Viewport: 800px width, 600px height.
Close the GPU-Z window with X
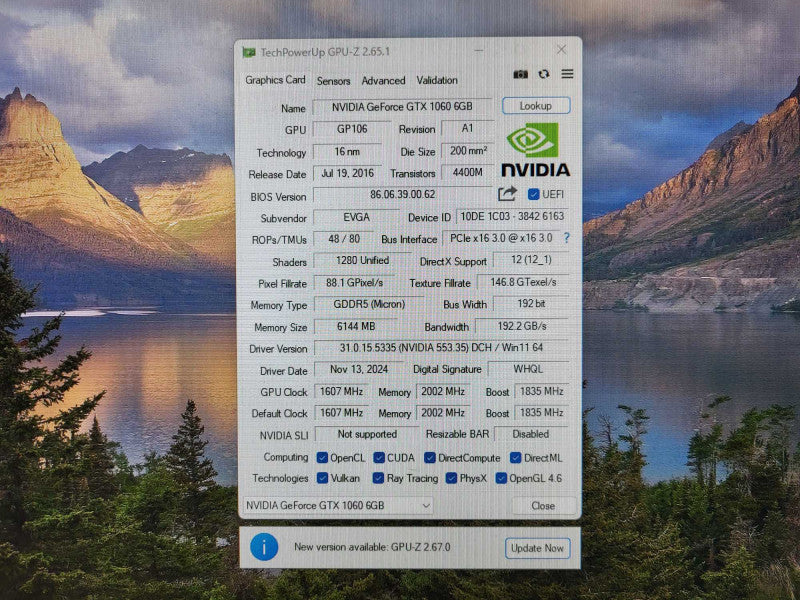[561, 49]
